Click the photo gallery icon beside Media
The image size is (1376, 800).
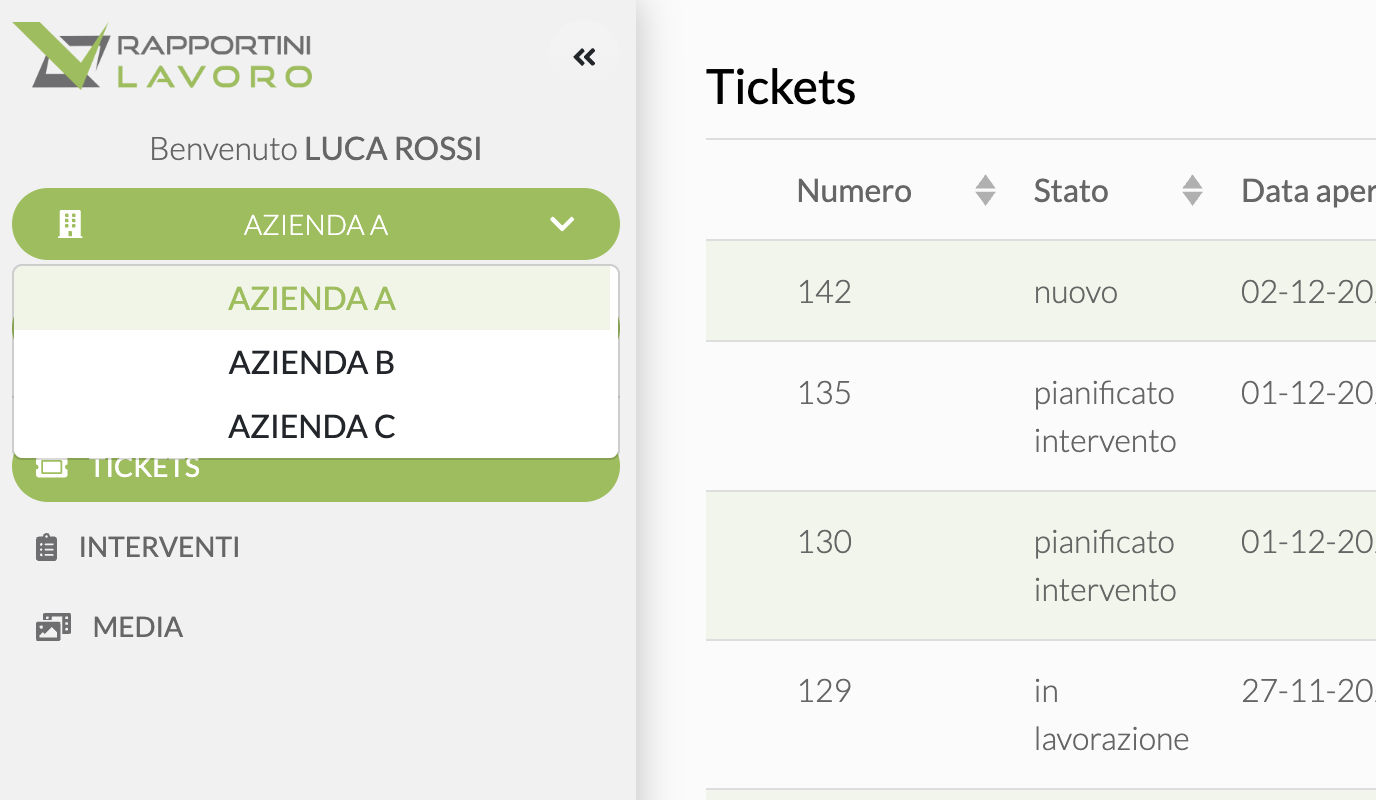point(53,628)
